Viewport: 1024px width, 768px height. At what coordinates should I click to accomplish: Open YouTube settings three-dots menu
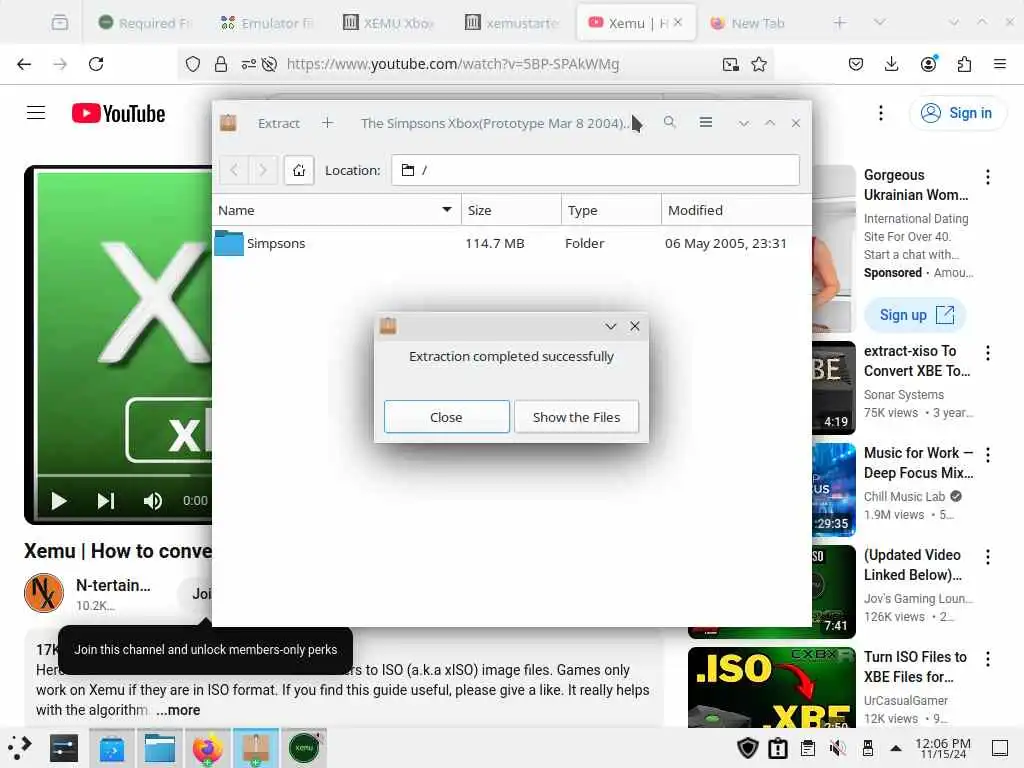point(880,113)
